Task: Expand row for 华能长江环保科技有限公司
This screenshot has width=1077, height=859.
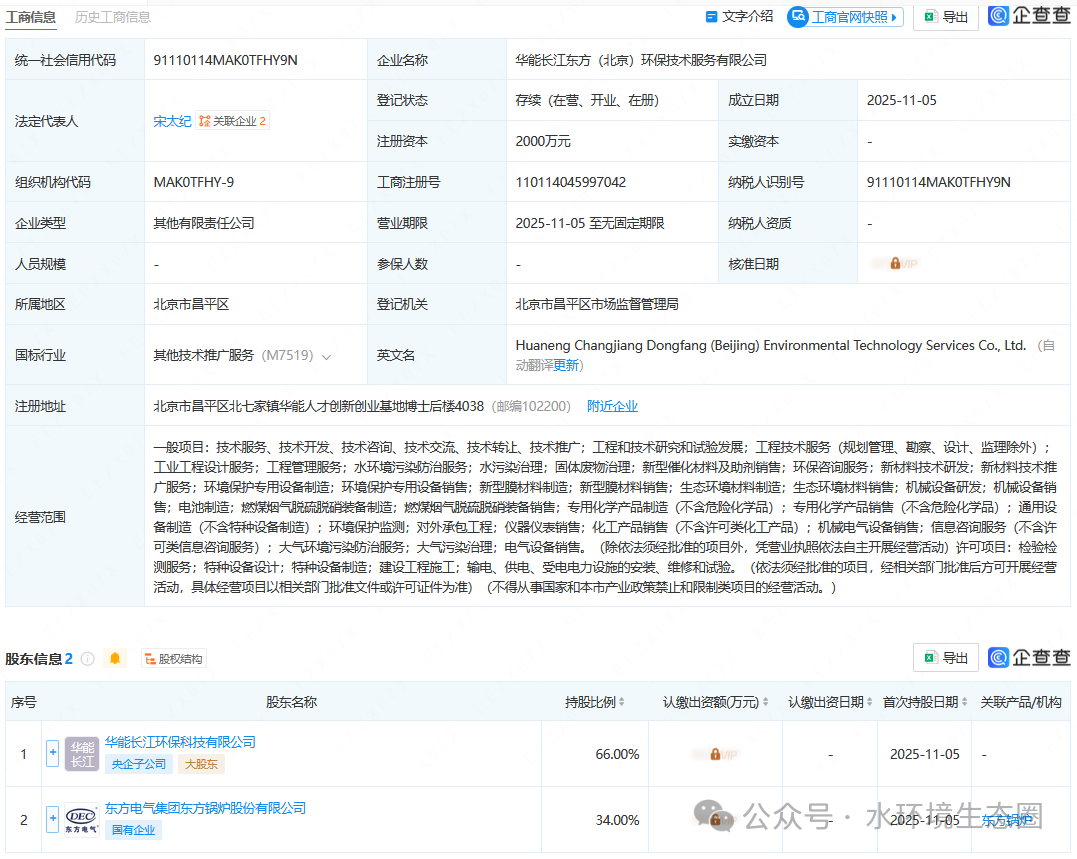Action: pyautogui.click(x=52, y=753)
